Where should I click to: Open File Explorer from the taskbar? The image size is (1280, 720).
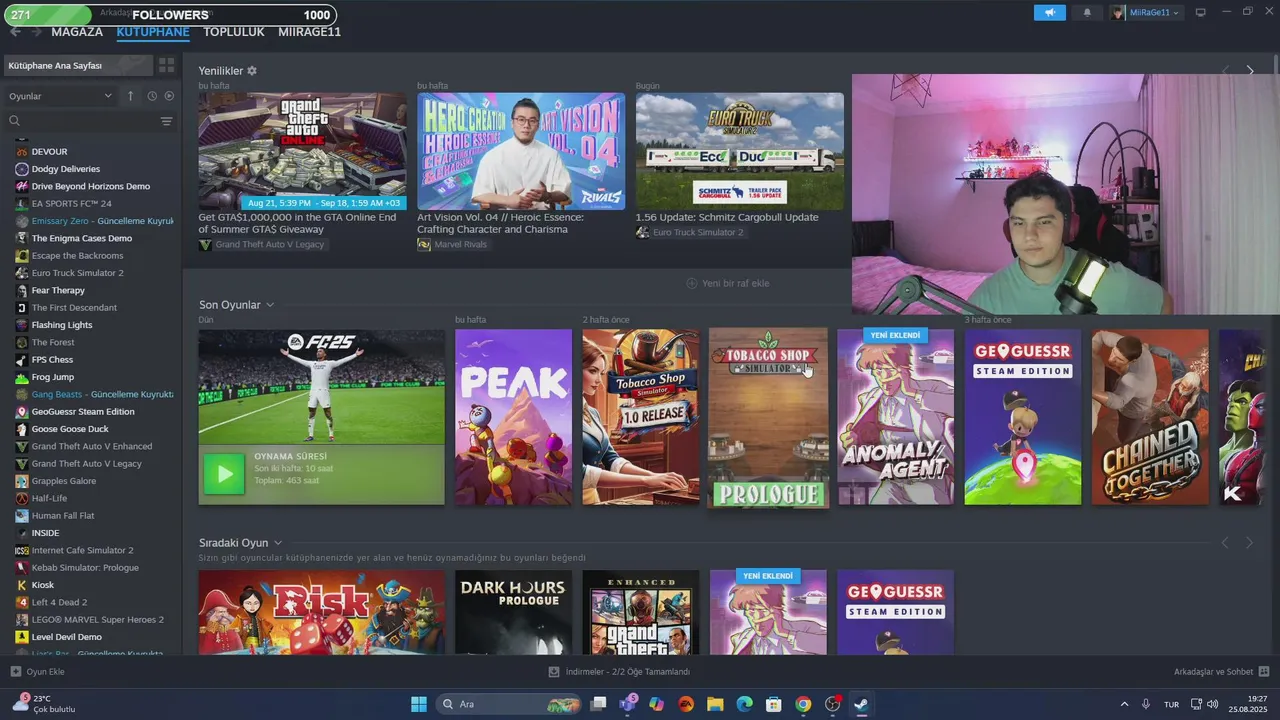pos(715,704)
